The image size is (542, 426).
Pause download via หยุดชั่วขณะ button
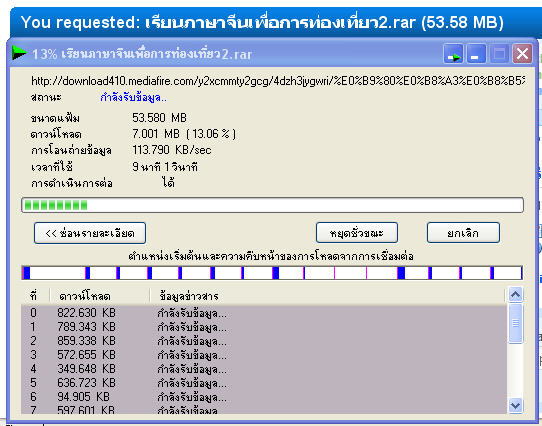pyautogui.click(x=357, y=233)
